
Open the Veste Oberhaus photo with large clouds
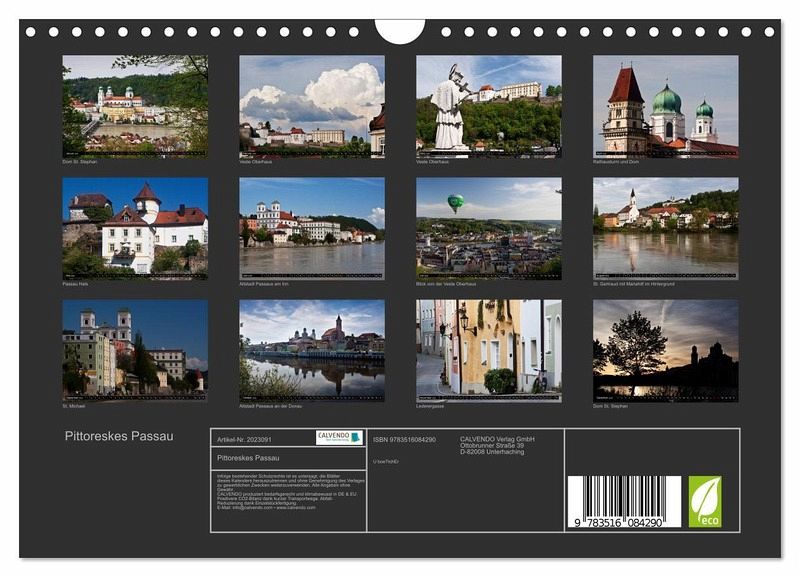coord(311,104)
